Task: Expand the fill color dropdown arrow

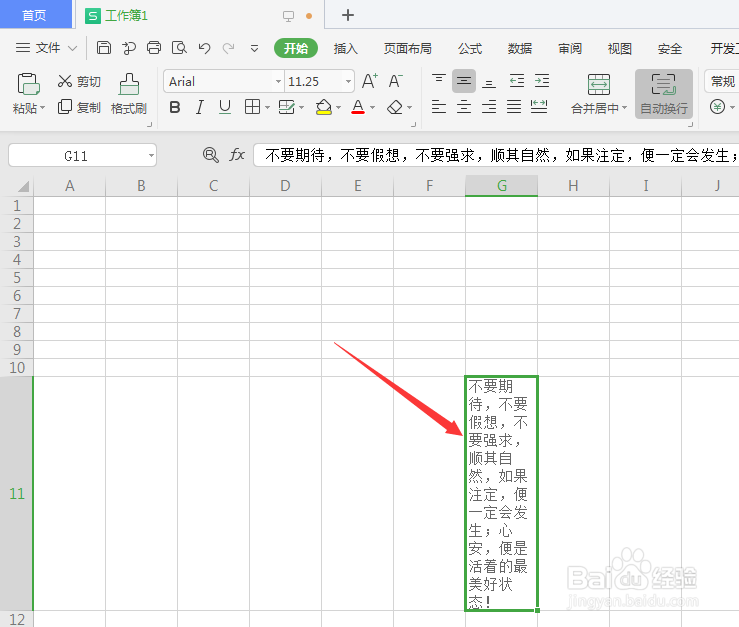Action: (338, 107)
